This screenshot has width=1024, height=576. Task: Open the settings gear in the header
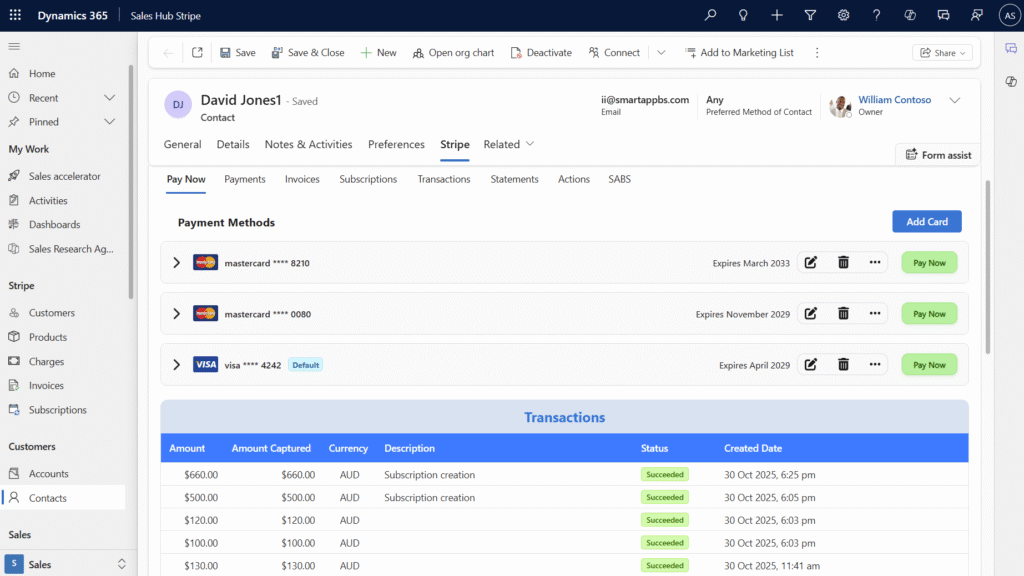pyautogui.click(x=843, y=15)
